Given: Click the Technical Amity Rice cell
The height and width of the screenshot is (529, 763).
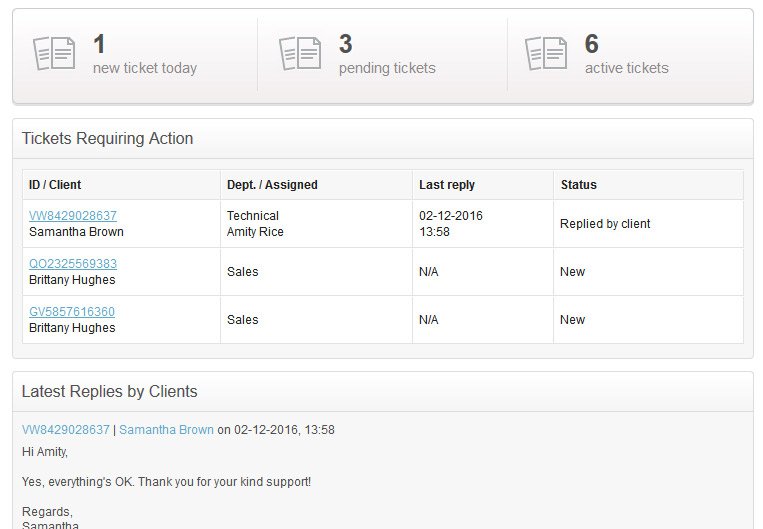Looking at the screenshot, I should pyautogui.click(x=316, y=224).
